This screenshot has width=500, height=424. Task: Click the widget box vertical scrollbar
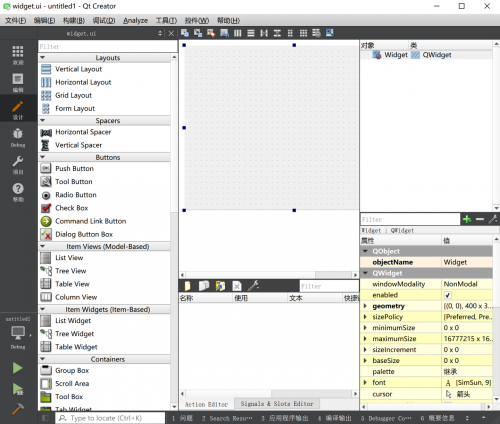[174, 233]
